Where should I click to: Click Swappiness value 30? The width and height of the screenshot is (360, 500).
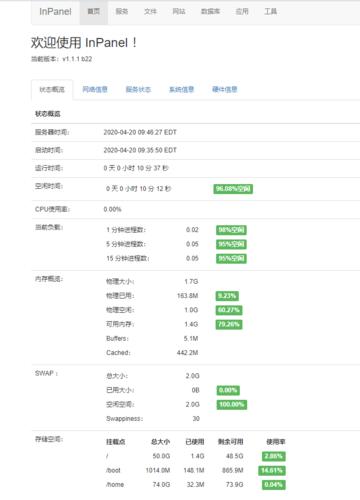(x=196, y=419)
